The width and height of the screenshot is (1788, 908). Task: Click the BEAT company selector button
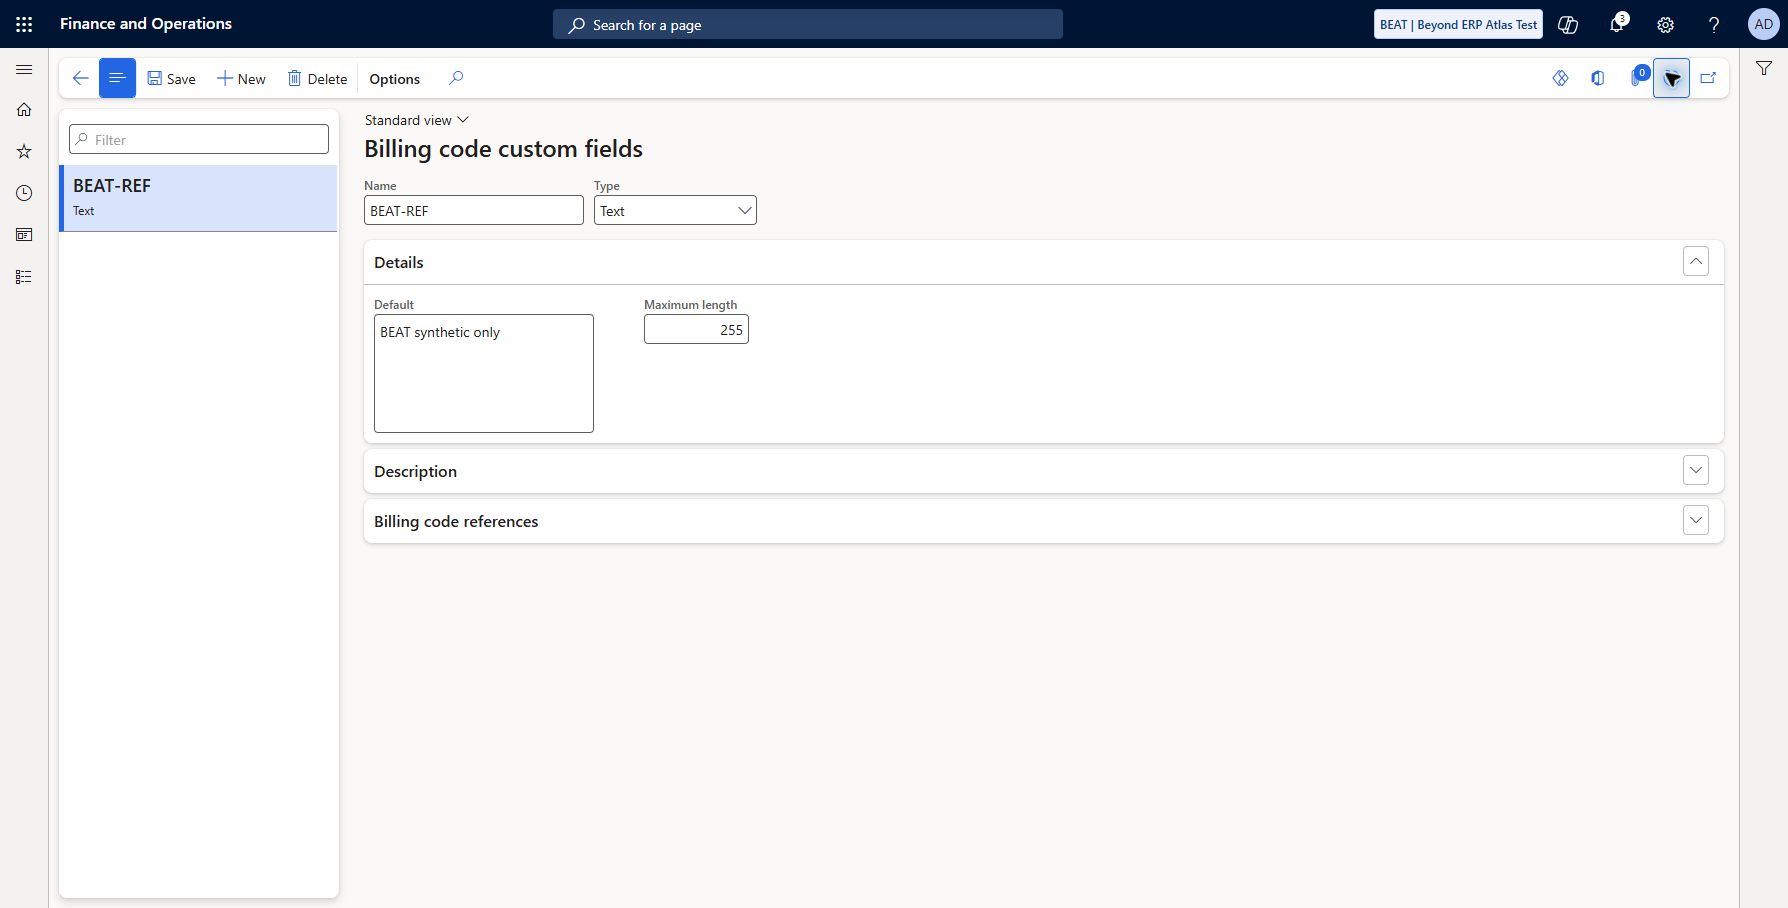tap(1458, 24)
